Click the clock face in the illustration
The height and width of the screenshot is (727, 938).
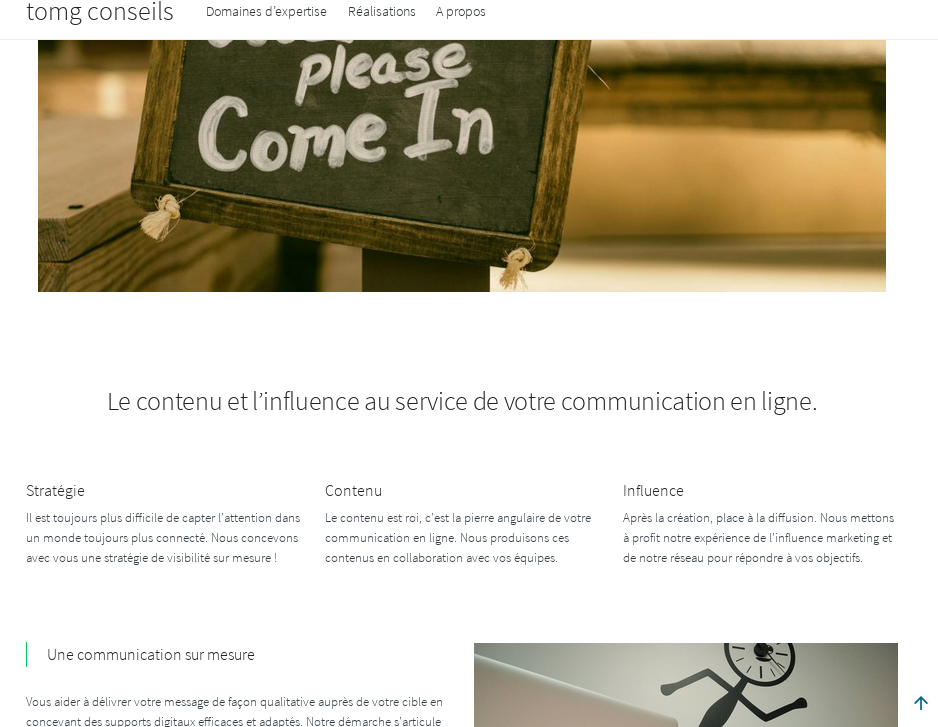(760, 660)
